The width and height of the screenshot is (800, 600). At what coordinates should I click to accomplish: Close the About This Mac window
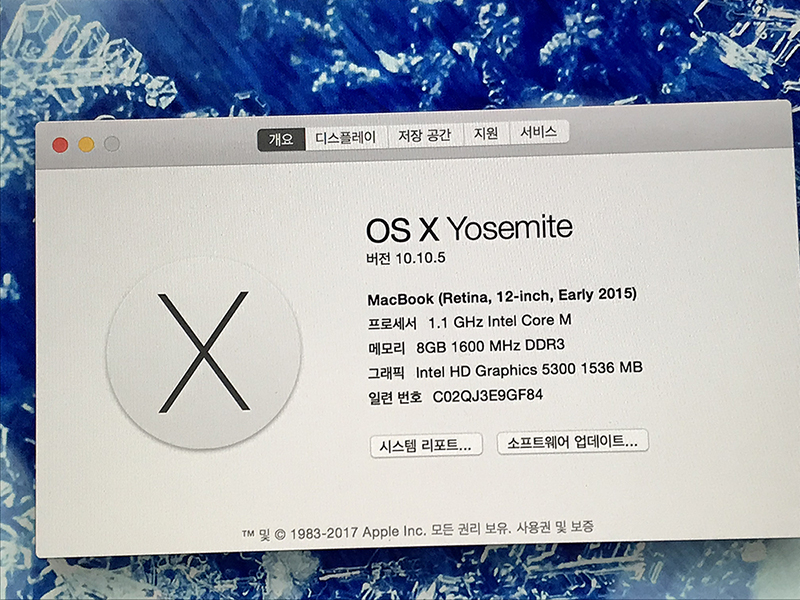pyautogui.click(x=60, y=145)
